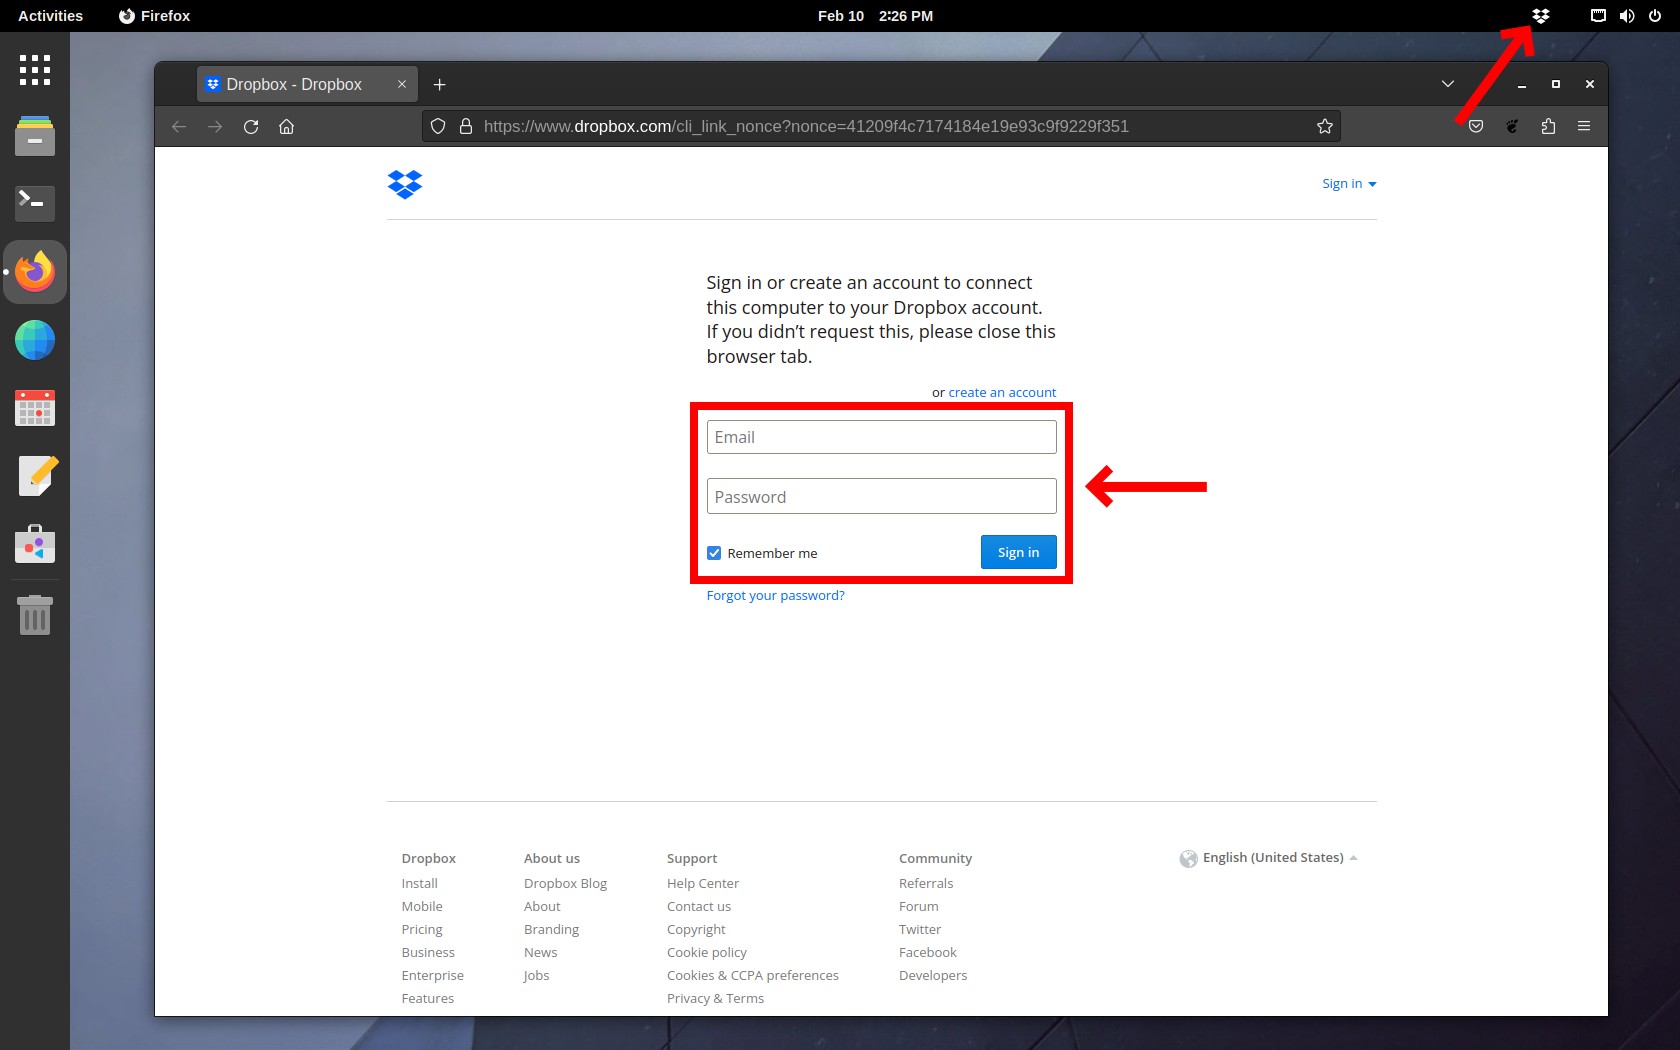Click the browser back arrow
The image size is (1680, 1050).
179,127
